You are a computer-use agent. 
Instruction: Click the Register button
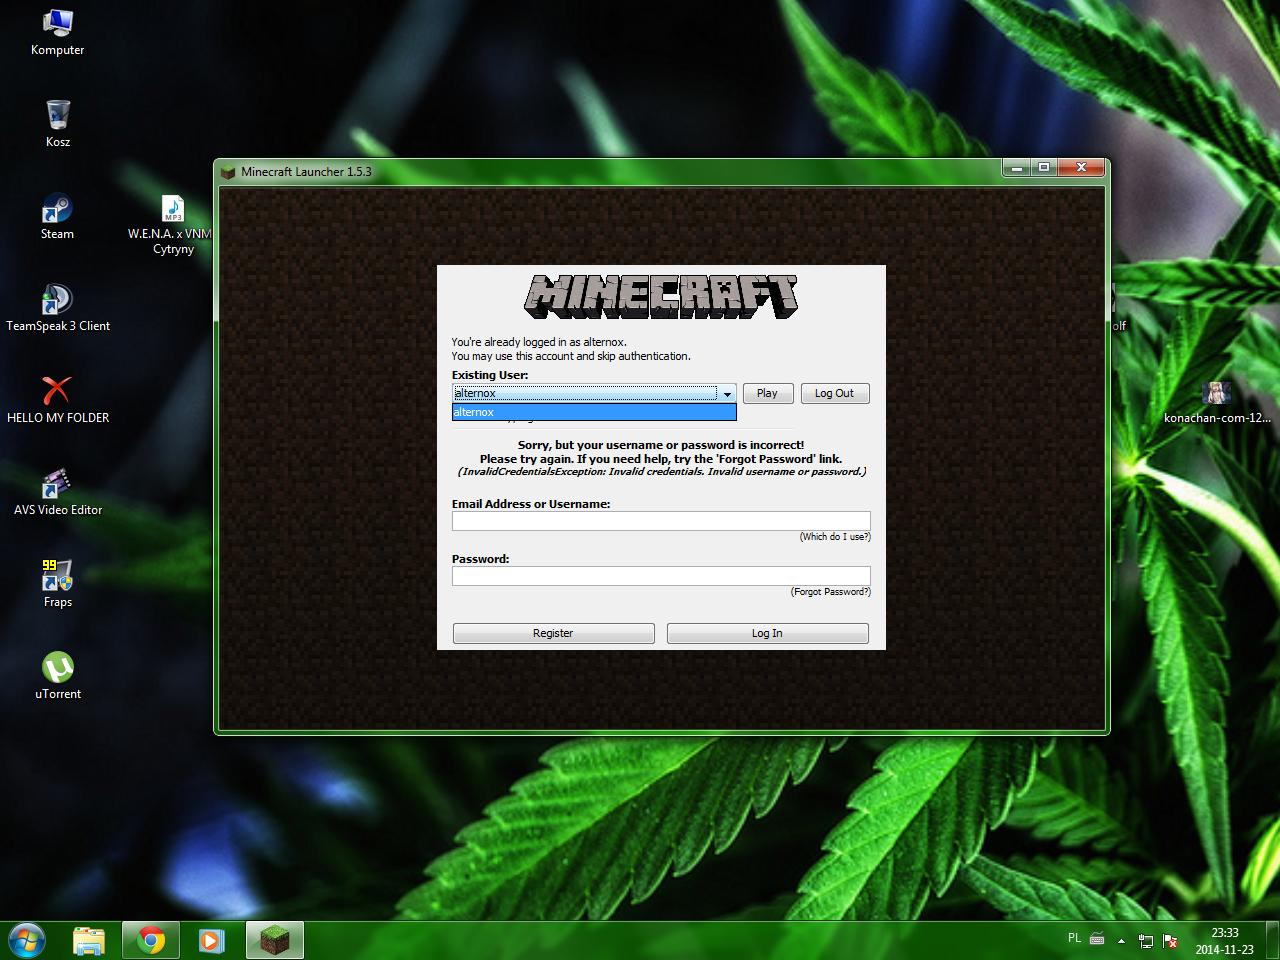(x=553, y=633)
